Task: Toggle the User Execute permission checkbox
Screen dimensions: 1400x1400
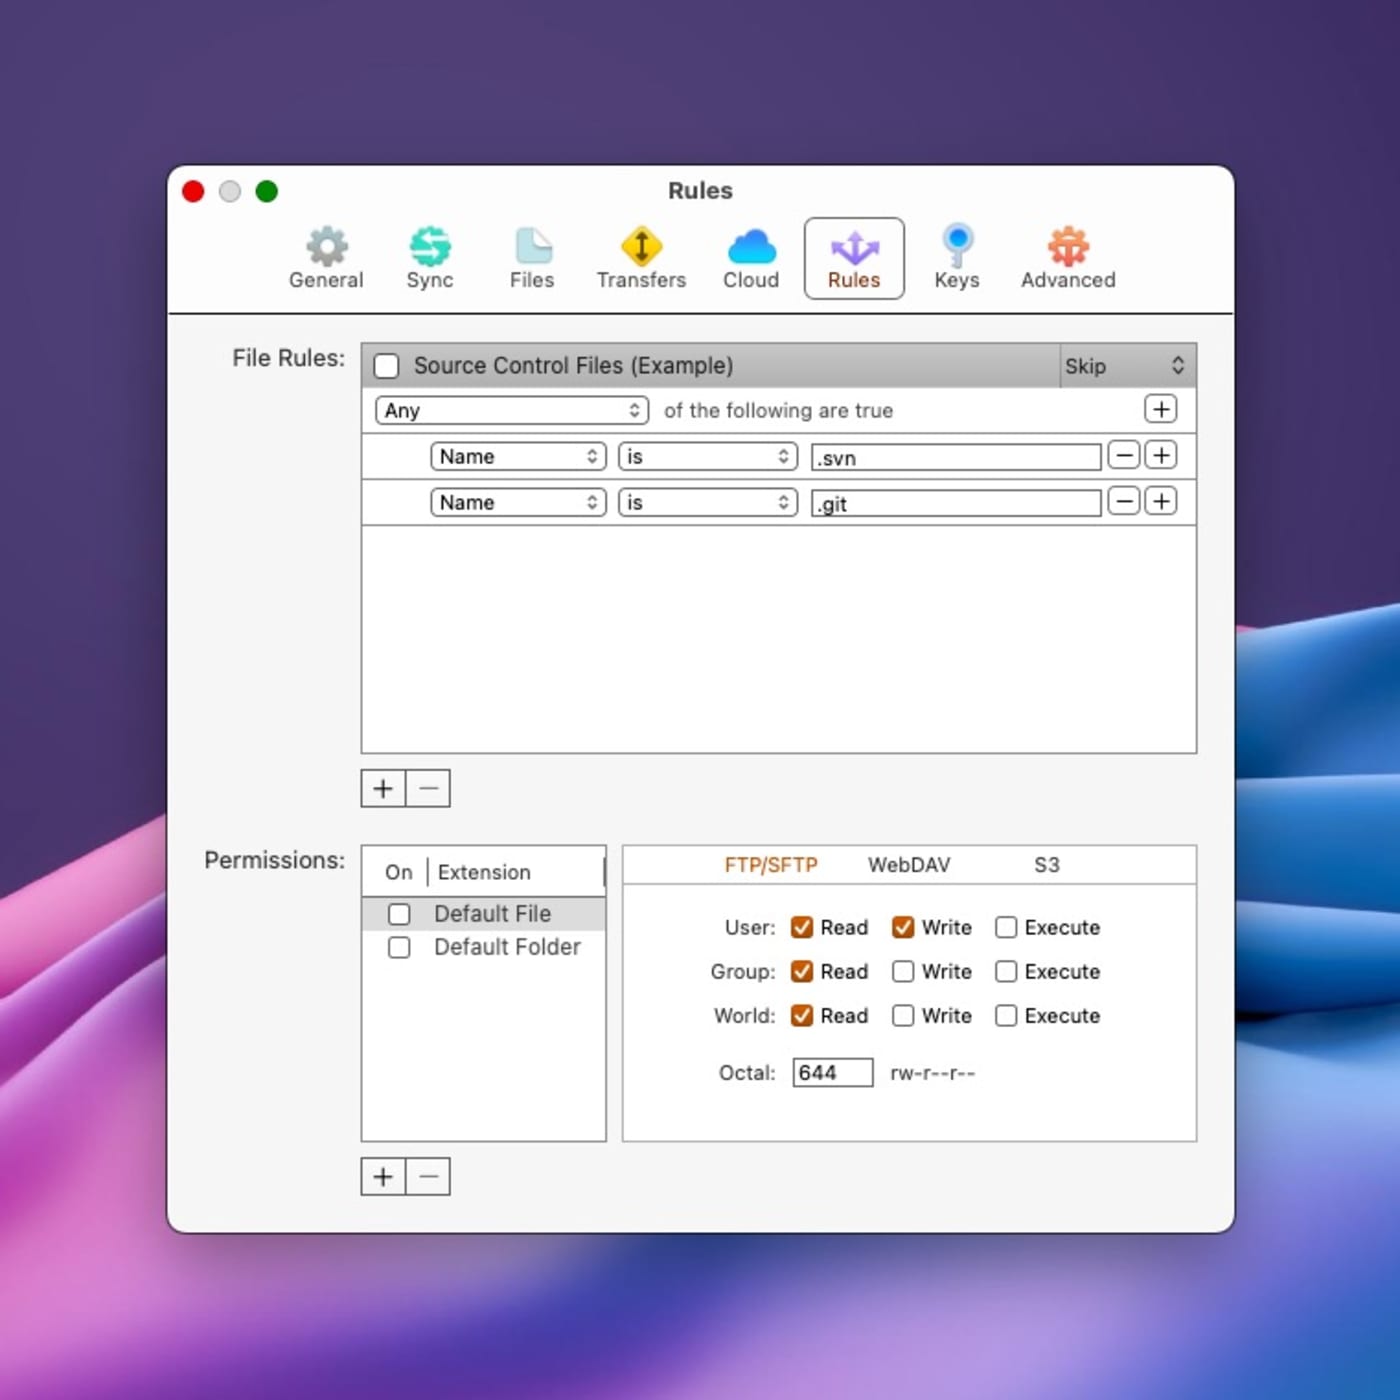Action: (1006, 928)
